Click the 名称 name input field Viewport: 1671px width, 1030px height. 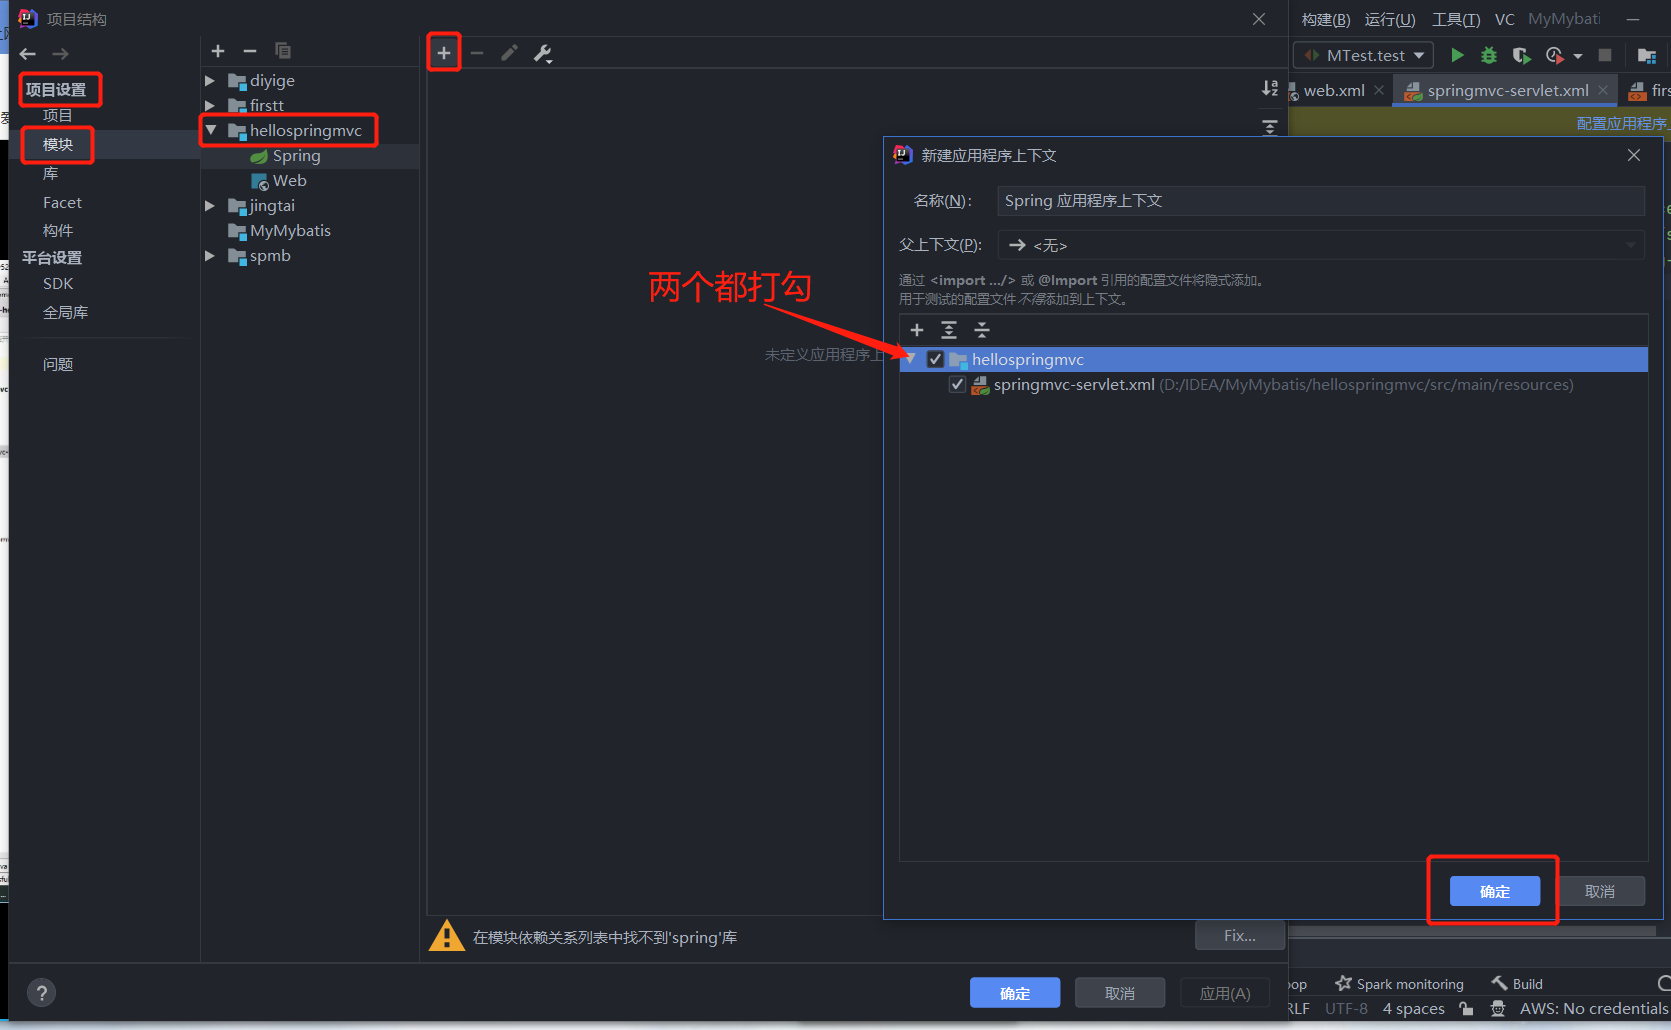tap(1321, 201)
